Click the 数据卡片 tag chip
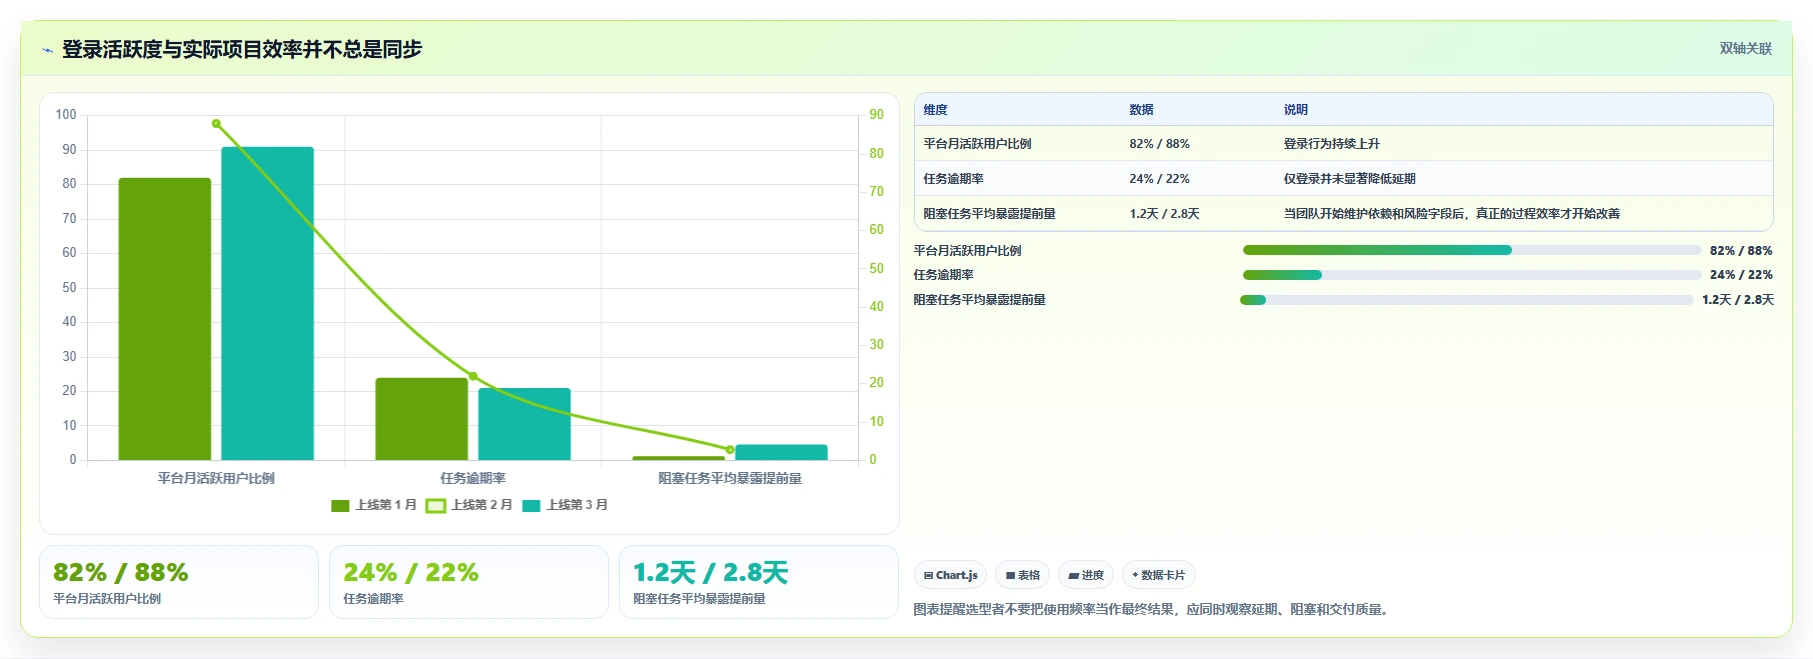1813x659 pixels. click(x=1159, y=575)
